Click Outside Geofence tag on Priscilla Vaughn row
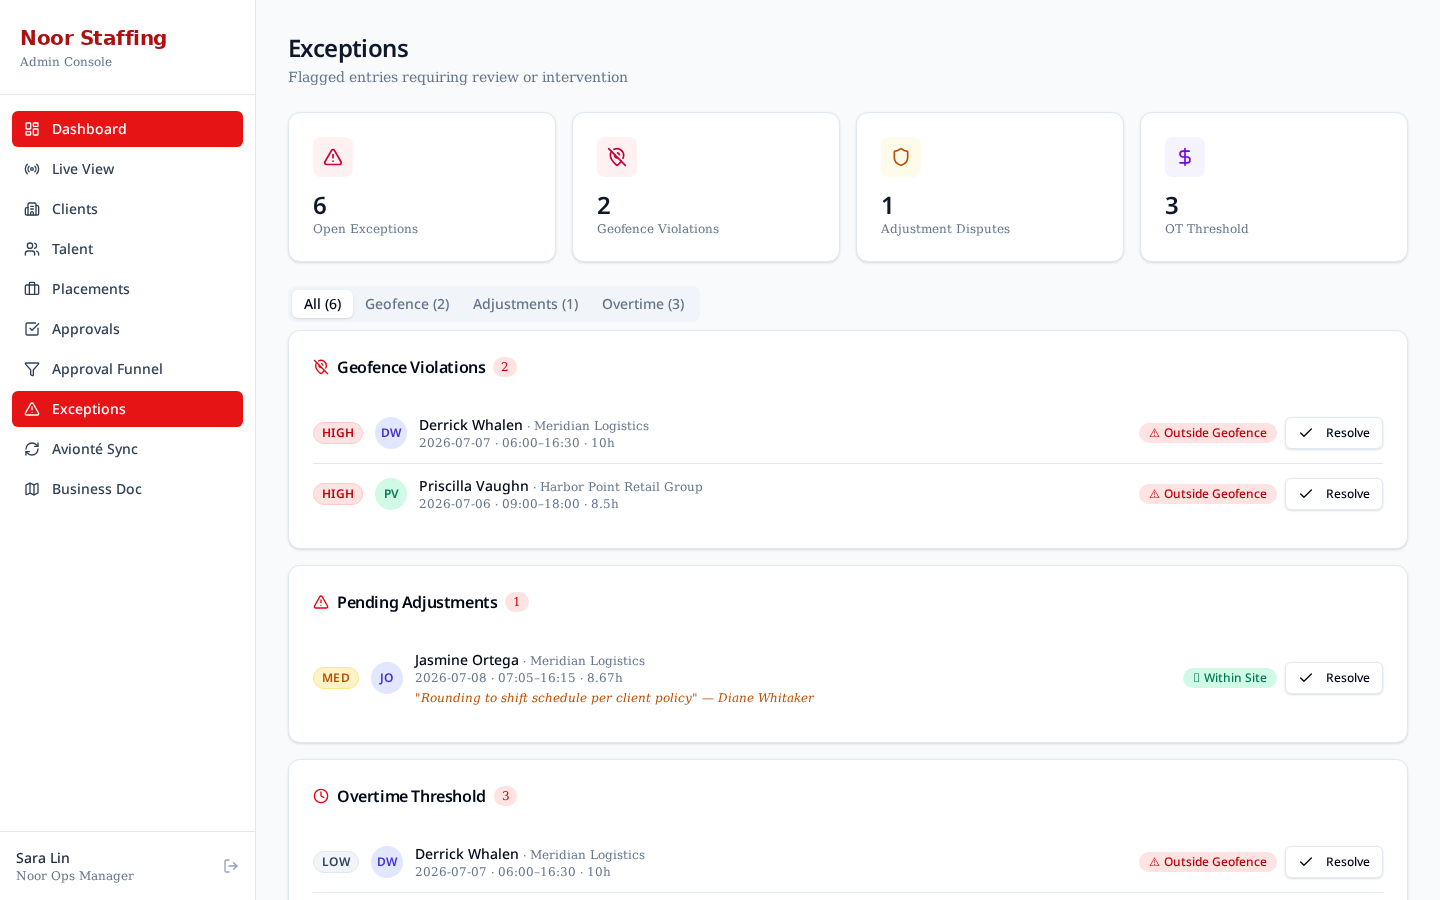Viewport: 1440px width, 900px height. pos(1208,494)
